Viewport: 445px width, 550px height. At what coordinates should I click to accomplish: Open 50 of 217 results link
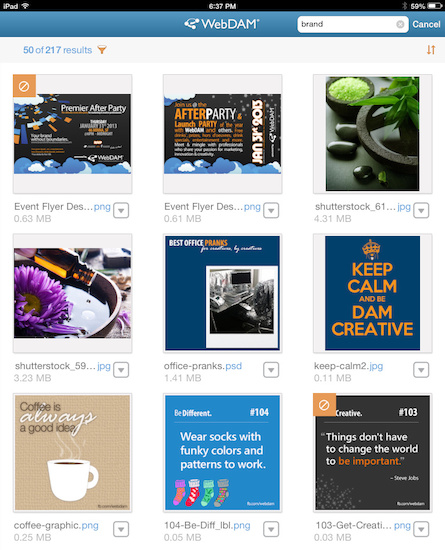tap(58, 50)
